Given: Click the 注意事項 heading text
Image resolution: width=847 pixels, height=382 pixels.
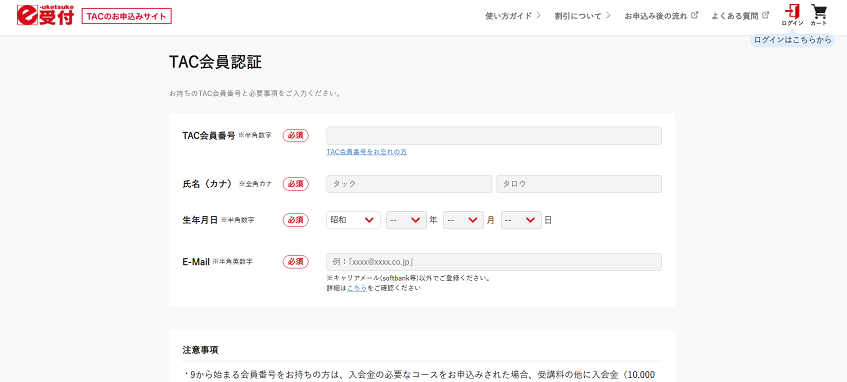Looking at the screenshot, I should pyautogui.click(x=200, y=350).
